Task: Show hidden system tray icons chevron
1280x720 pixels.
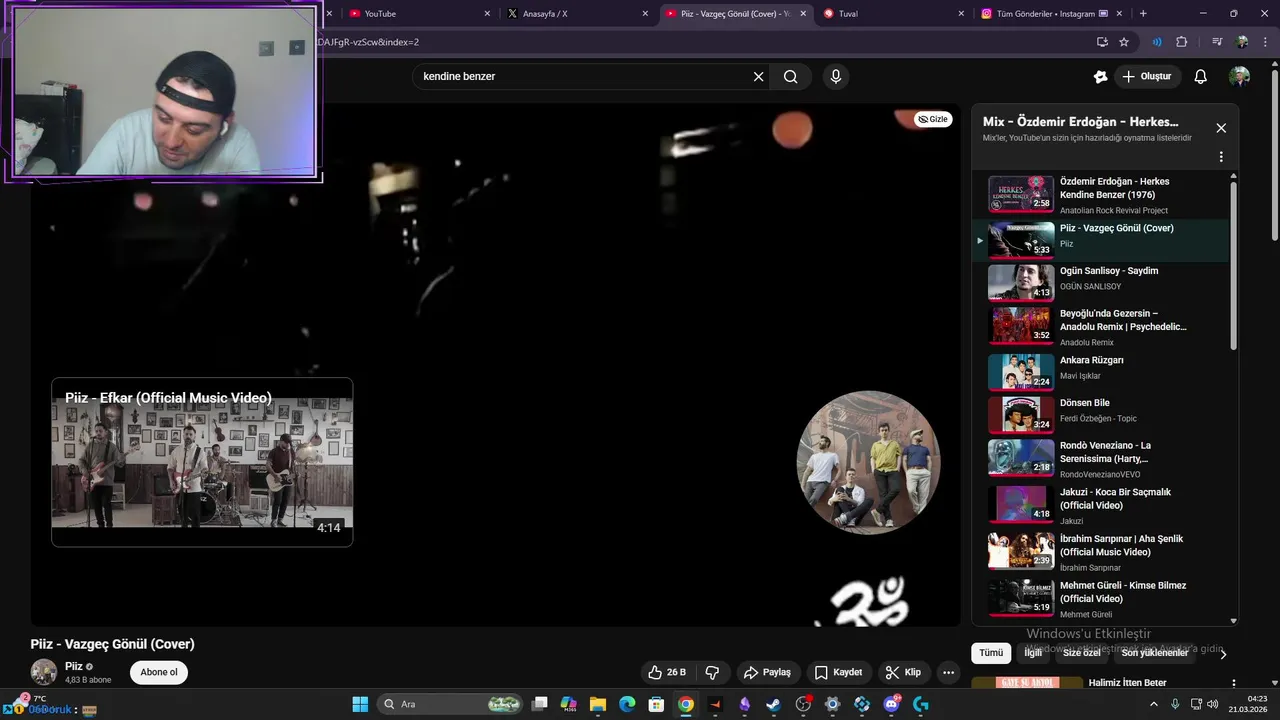Action: (x=1154, y=704)
